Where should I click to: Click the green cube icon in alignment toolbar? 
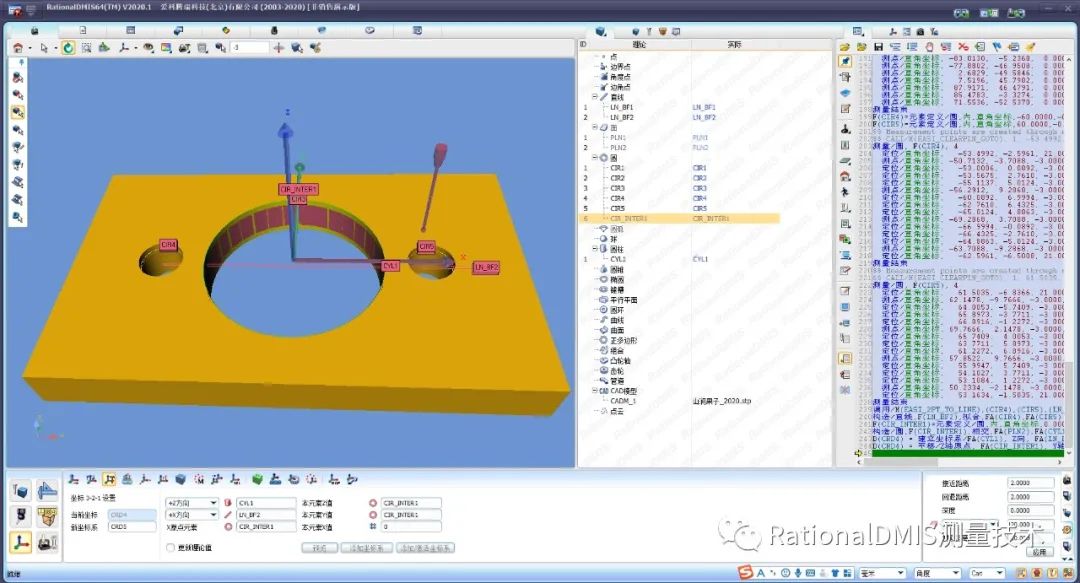(257, 479)
